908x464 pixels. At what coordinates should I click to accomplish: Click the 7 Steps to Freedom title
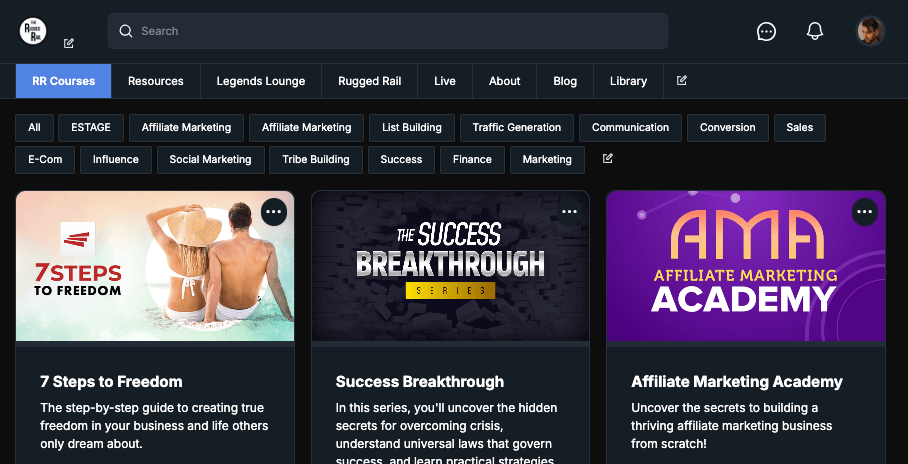[111, 382]
